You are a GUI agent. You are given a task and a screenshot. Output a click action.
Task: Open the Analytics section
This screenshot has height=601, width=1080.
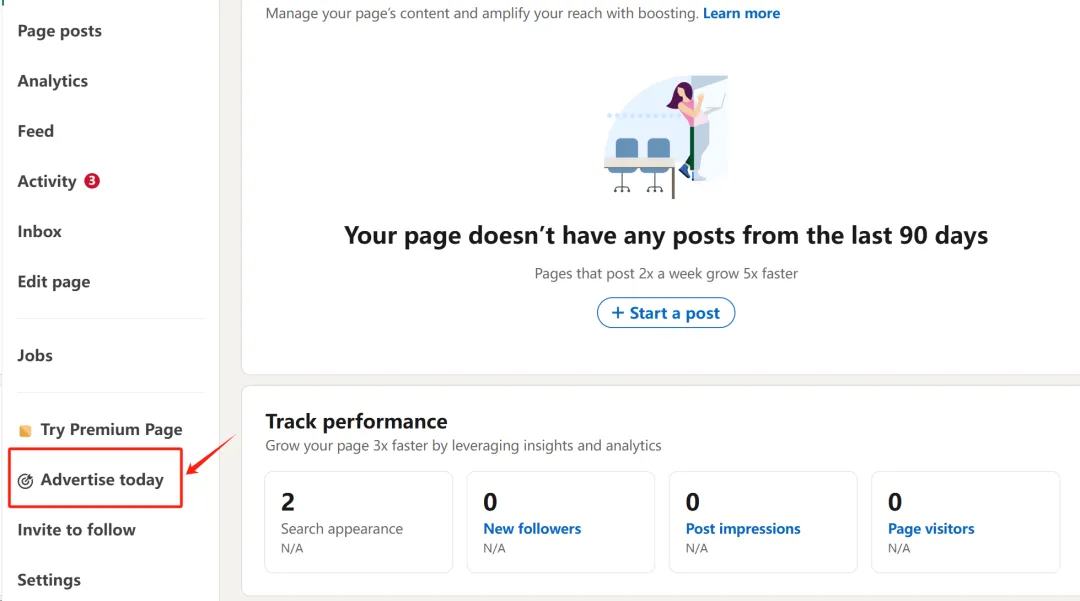click(52, 81)
